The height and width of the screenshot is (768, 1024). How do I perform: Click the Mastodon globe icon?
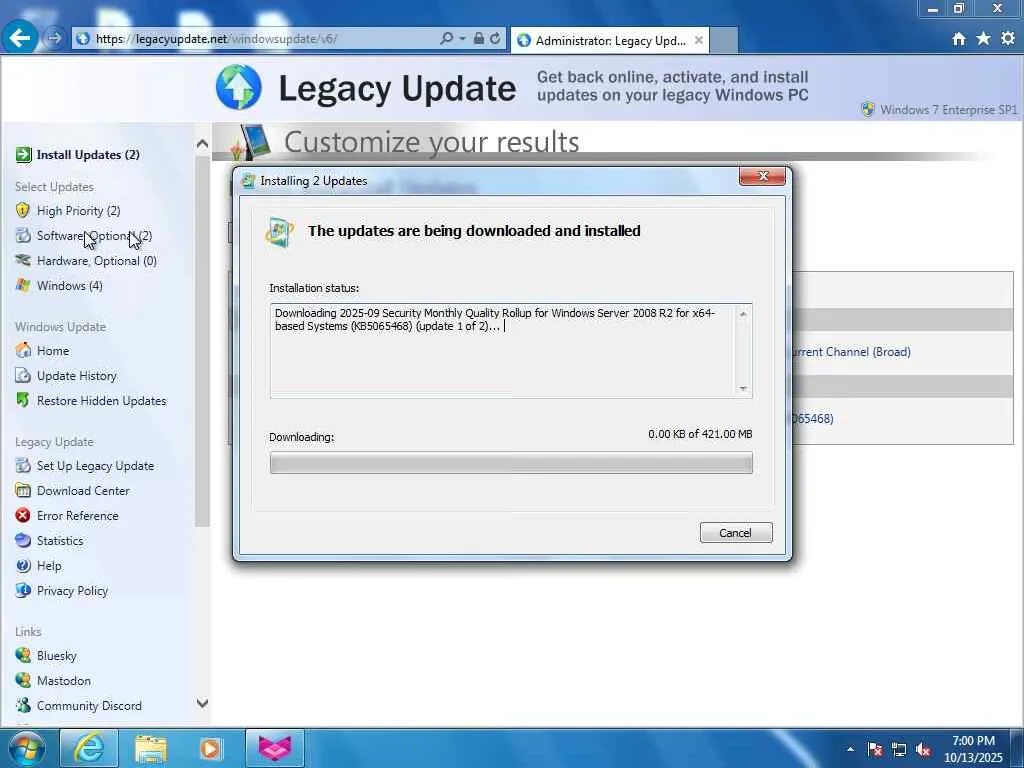(23, 680)
